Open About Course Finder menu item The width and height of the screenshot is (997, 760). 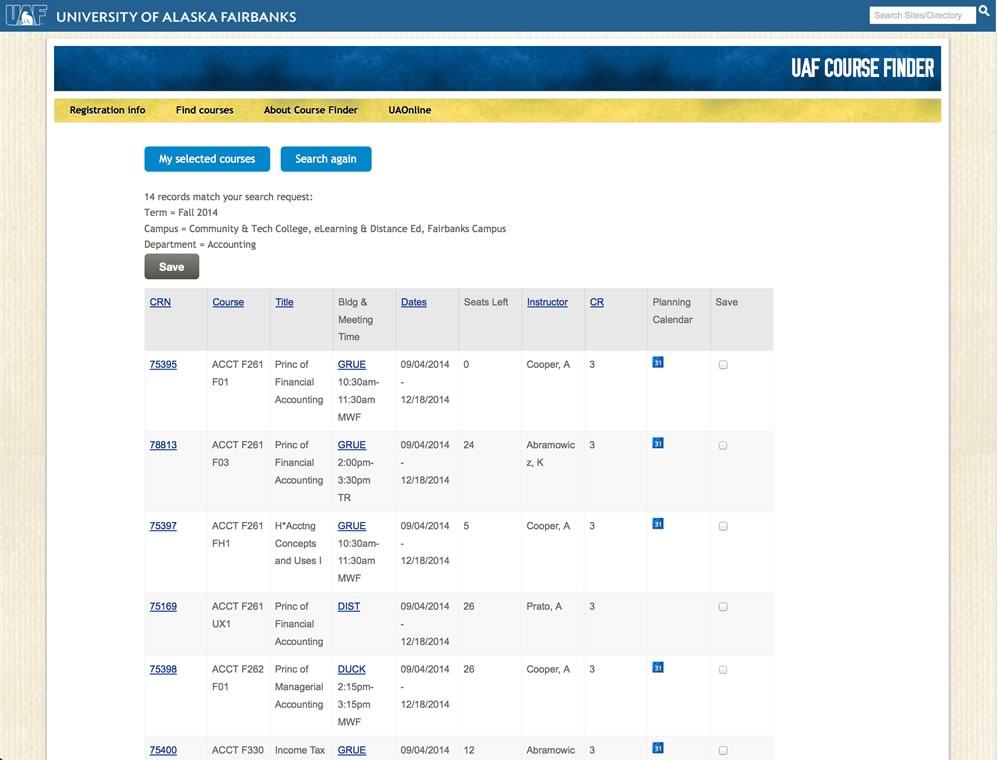pyautogui.click(x=311, y=110)
